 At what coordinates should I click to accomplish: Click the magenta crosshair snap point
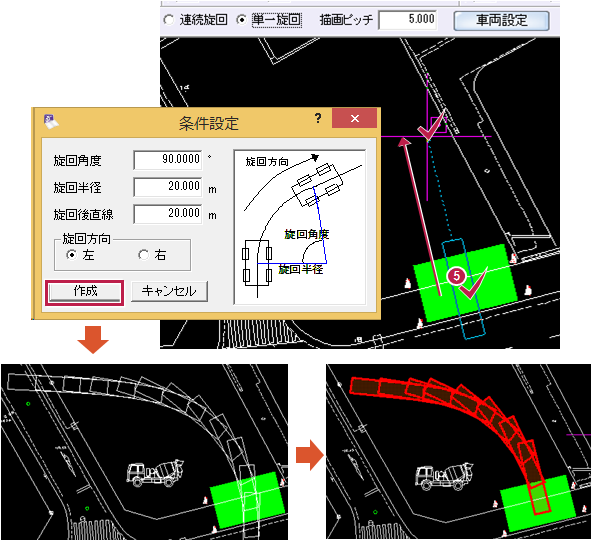427,137
